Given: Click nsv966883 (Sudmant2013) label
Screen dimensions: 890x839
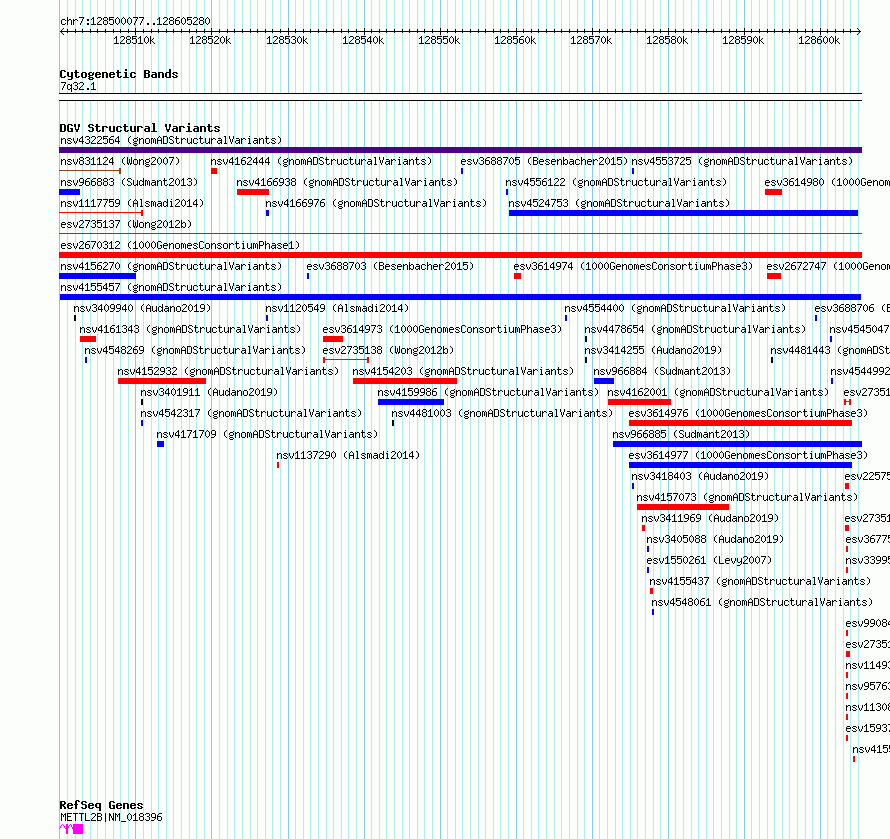Looking at the screenshot, I should click(129, 182).
